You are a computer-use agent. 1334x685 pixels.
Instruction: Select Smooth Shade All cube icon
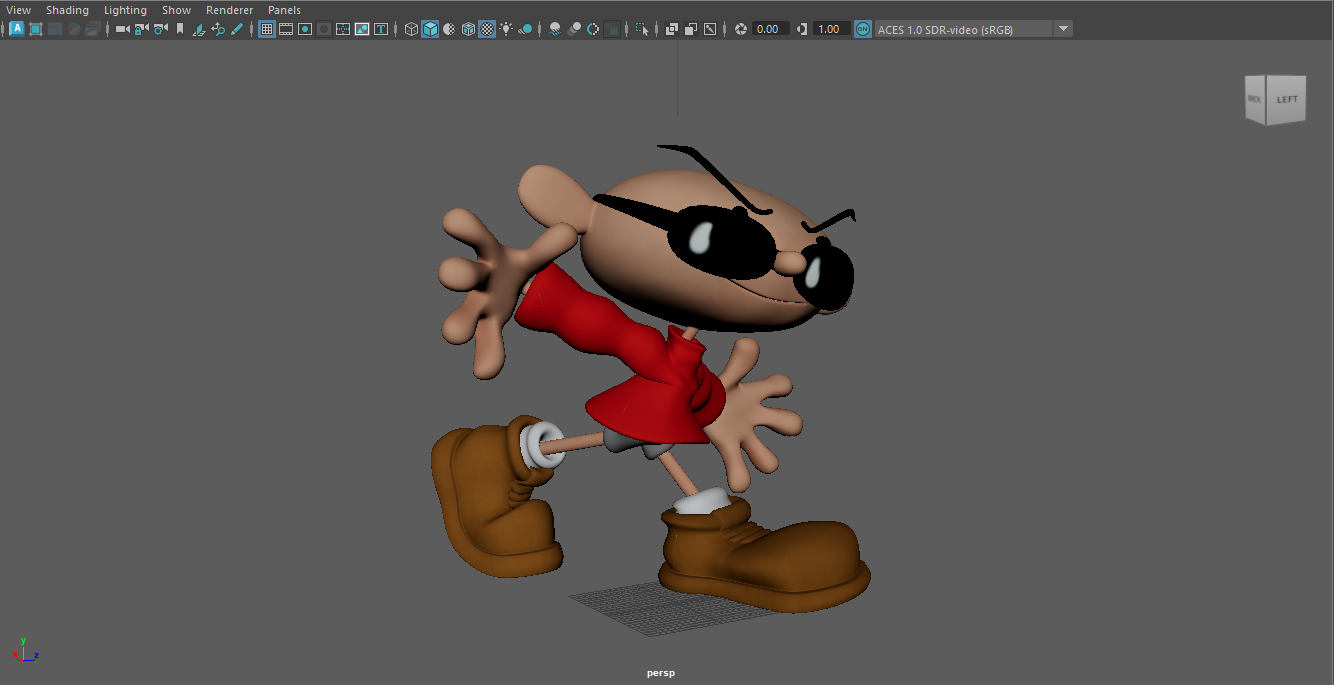[430, 29]
